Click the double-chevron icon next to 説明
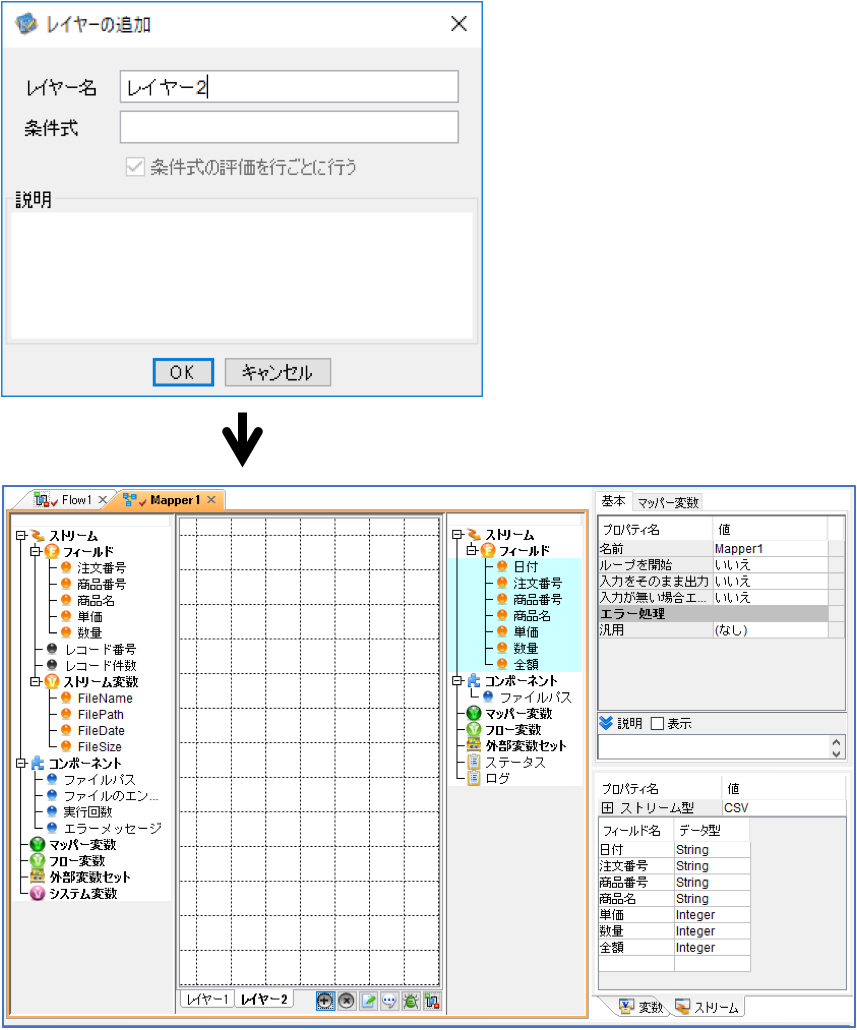The width and height of the screenshot is (857, 1030). click(606, 723)
